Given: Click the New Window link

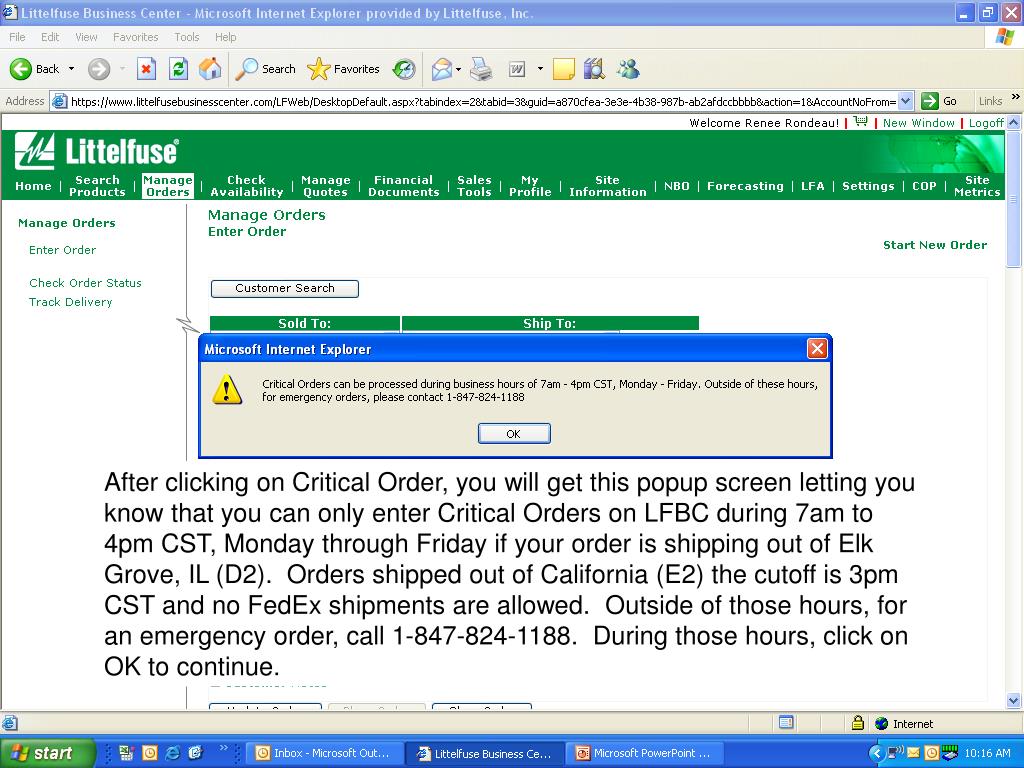Looking at the screenshot, I should [x=918, y=123].
